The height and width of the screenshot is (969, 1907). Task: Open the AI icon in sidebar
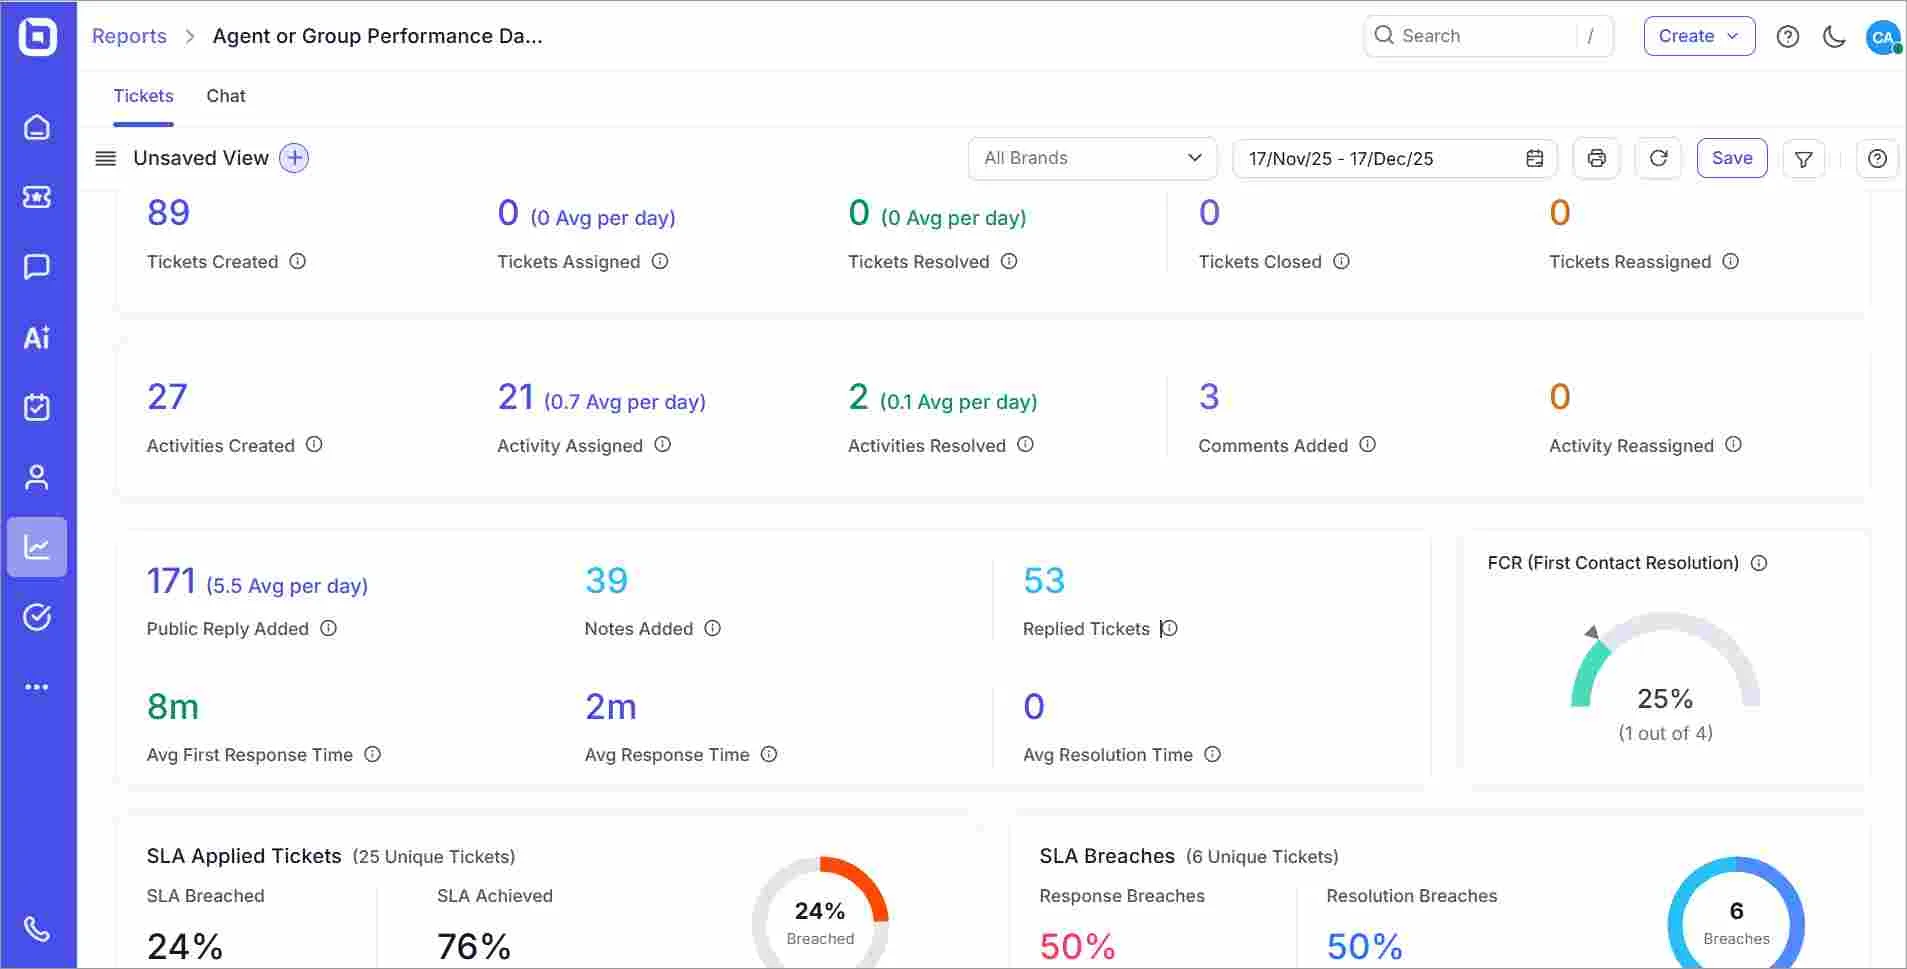click(x=37, y=337)
